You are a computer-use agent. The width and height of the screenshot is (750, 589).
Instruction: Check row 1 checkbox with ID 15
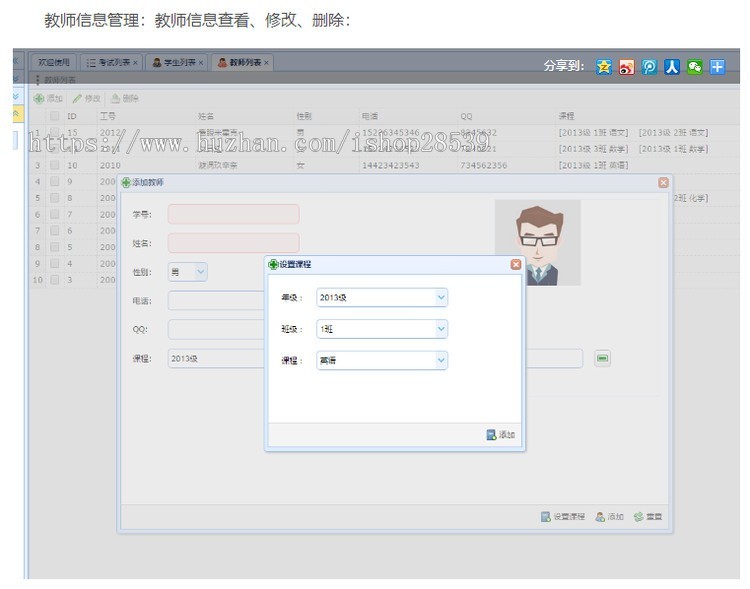pos(55,132)
